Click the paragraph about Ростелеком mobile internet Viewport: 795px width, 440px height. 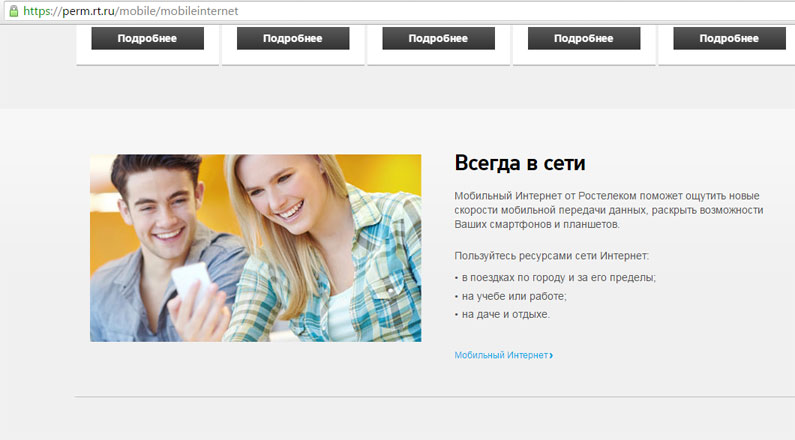click(608, 210)
